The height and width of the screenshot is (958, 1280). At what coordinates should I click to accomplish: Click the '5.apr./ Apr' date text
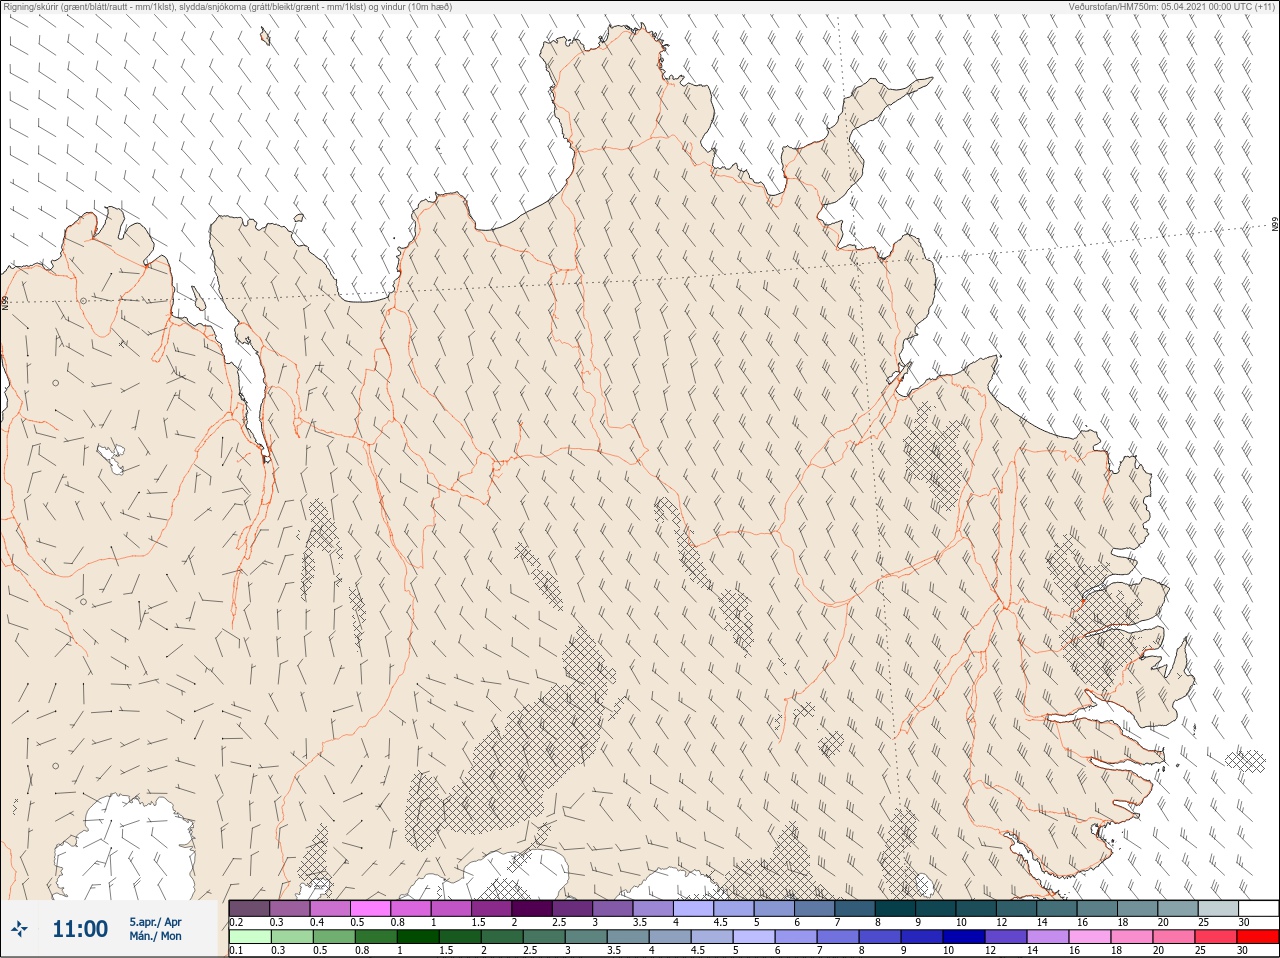[155, 922]
